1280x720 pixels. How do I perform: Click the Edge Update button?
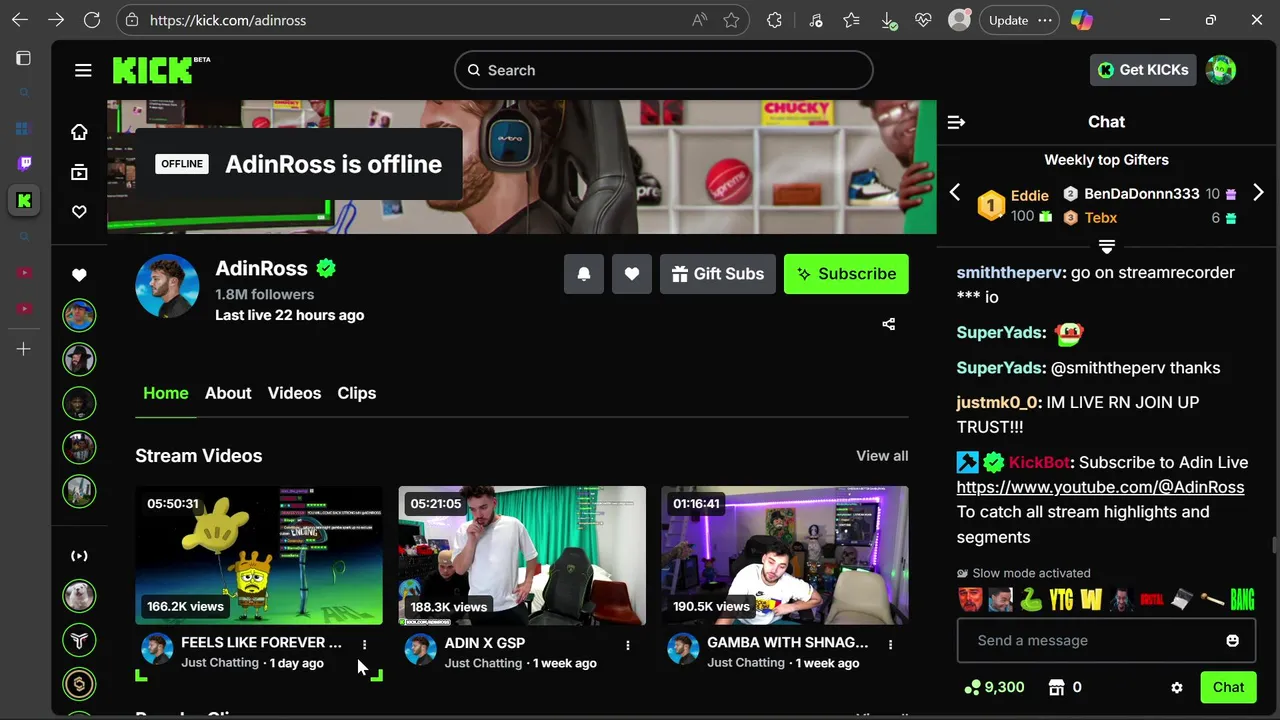click(1018, 20)
